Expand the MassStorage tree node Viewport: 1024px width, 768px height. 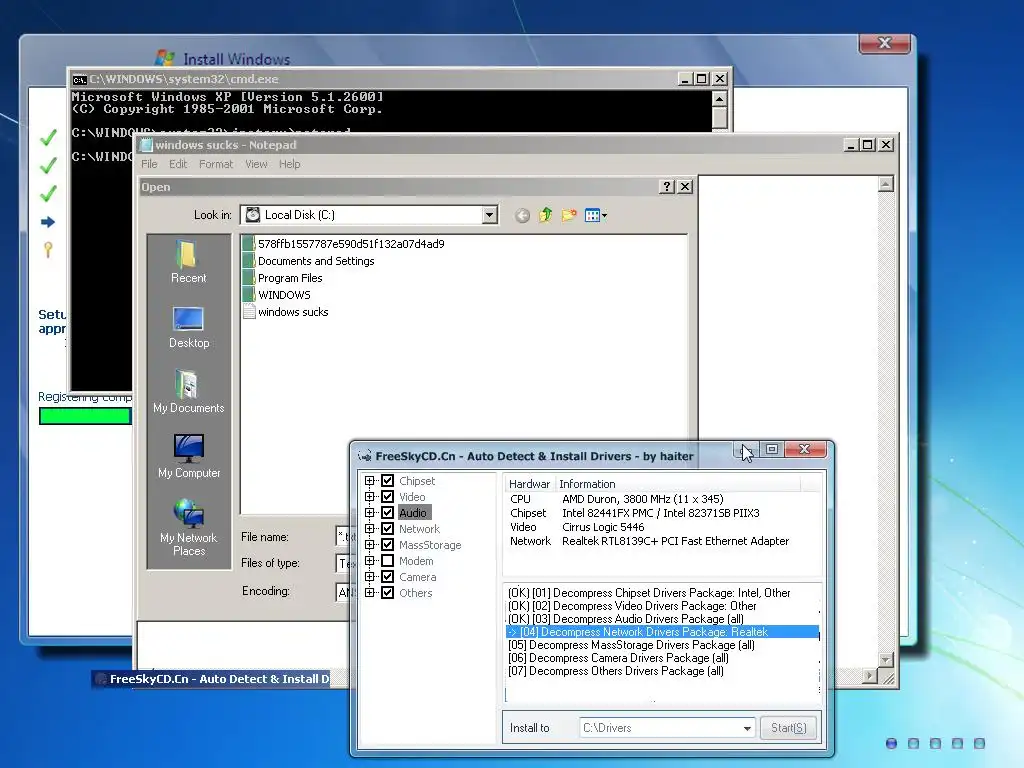(370, 545)
